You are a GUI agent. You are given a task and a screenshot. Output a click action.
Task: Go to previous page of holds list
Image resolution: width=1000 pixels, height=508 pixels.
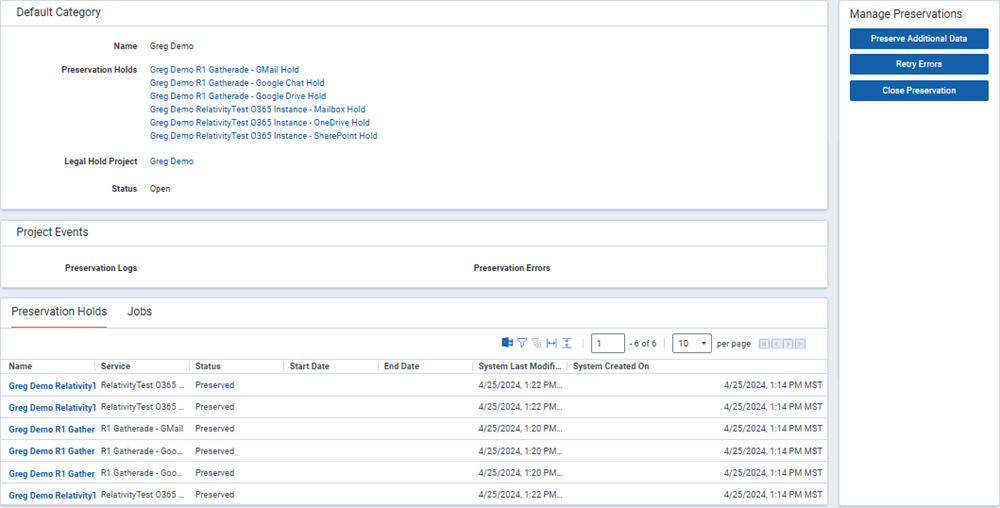[x=776, y=344]
